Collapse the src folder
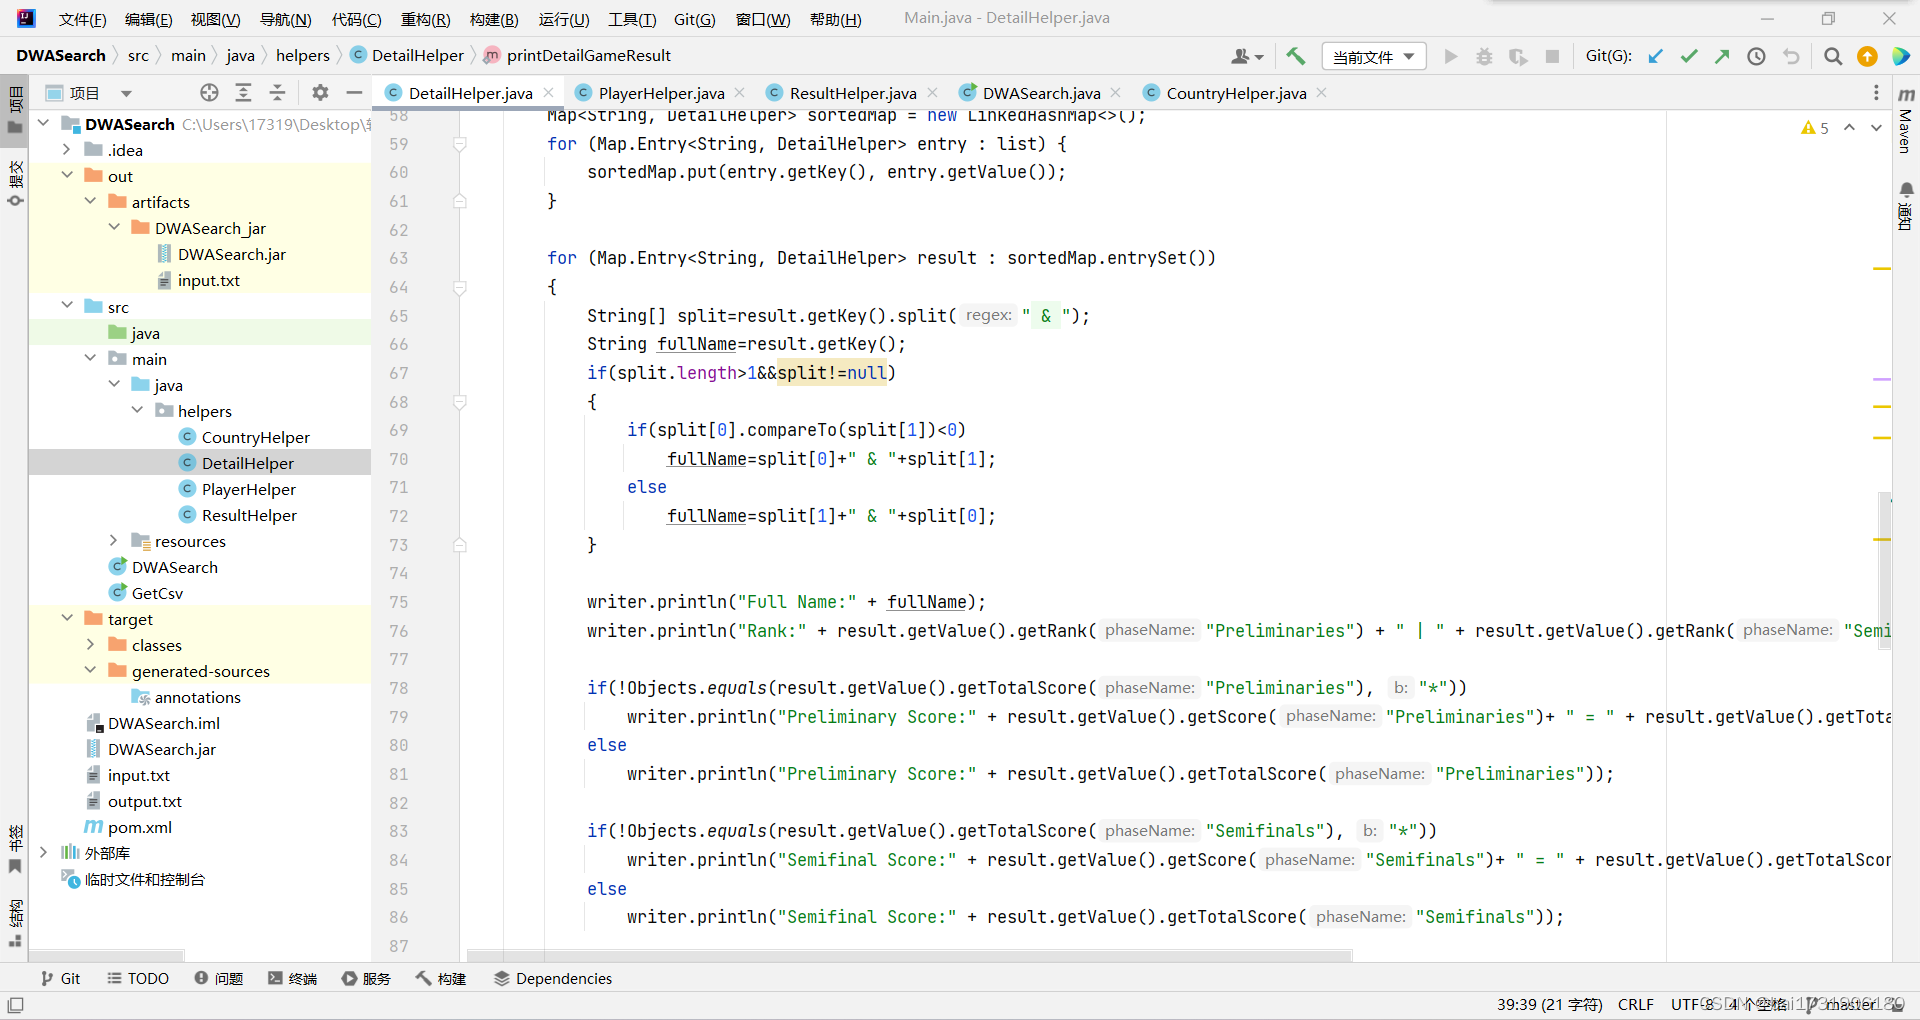This screenshot has height=1020, width=1920. point(67,306)
